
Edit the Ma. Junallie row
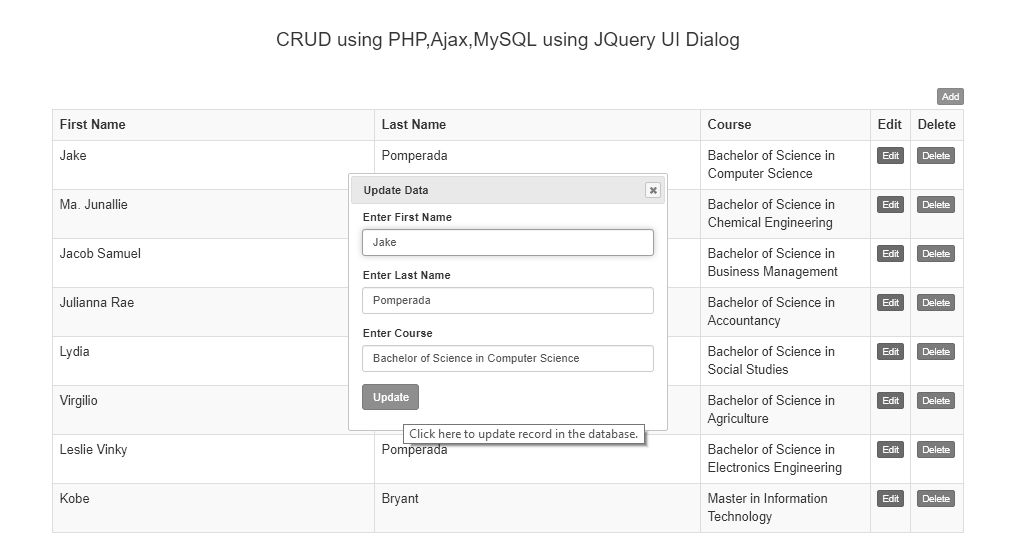pyautogui.click(x=890, y=204)
